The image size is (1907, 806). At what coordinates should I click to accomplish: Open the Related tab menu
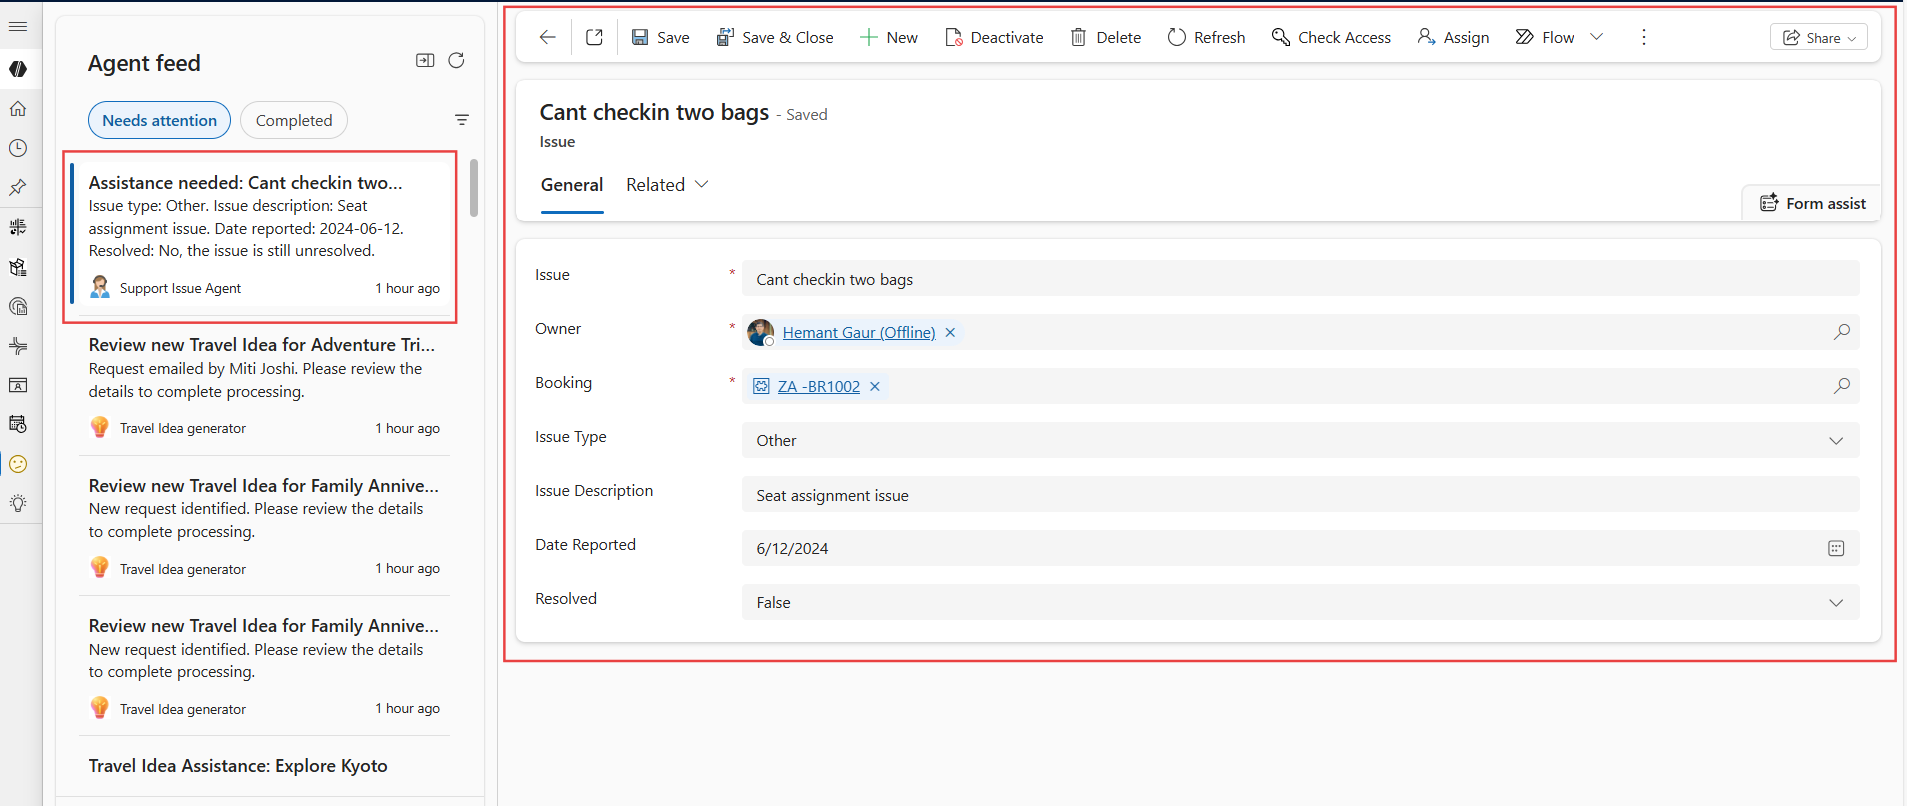(667, 185)
